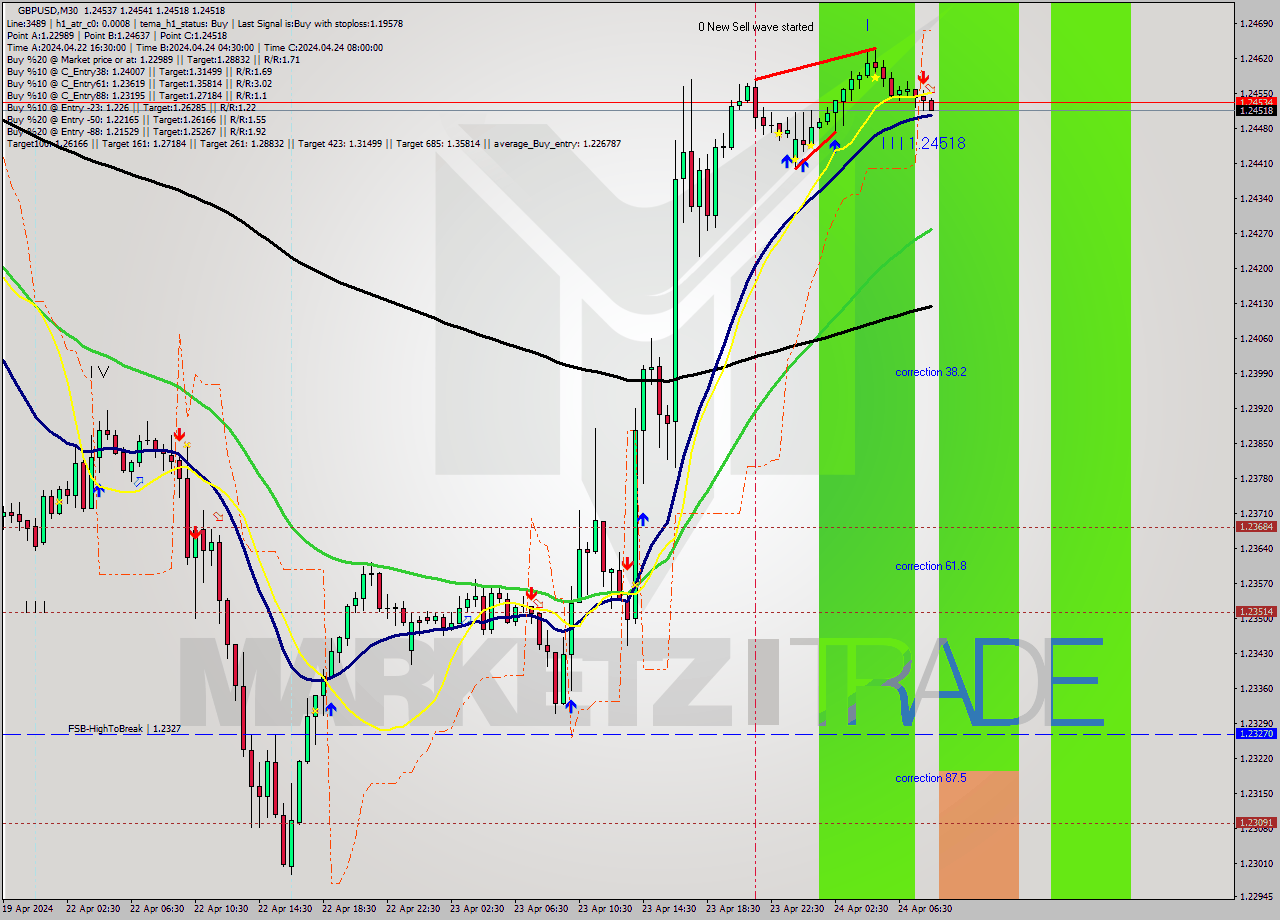The width and height of the screenshot is (1280, 920).
Task: Click the 1.23684 level price tag
Action: pyautogui.click(x=1255, y=527)
